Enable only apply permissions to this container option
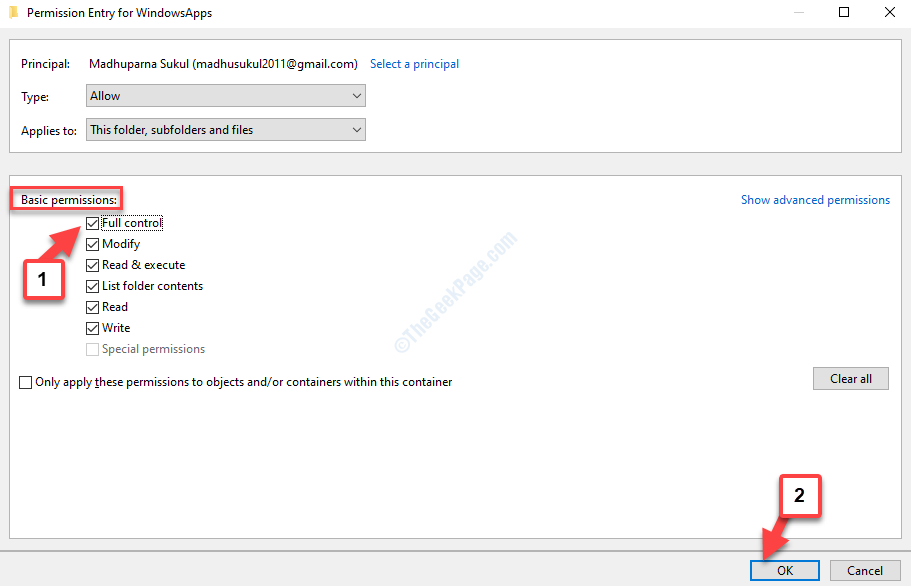The width and height of the screenshot is (911, 586). 25,382
